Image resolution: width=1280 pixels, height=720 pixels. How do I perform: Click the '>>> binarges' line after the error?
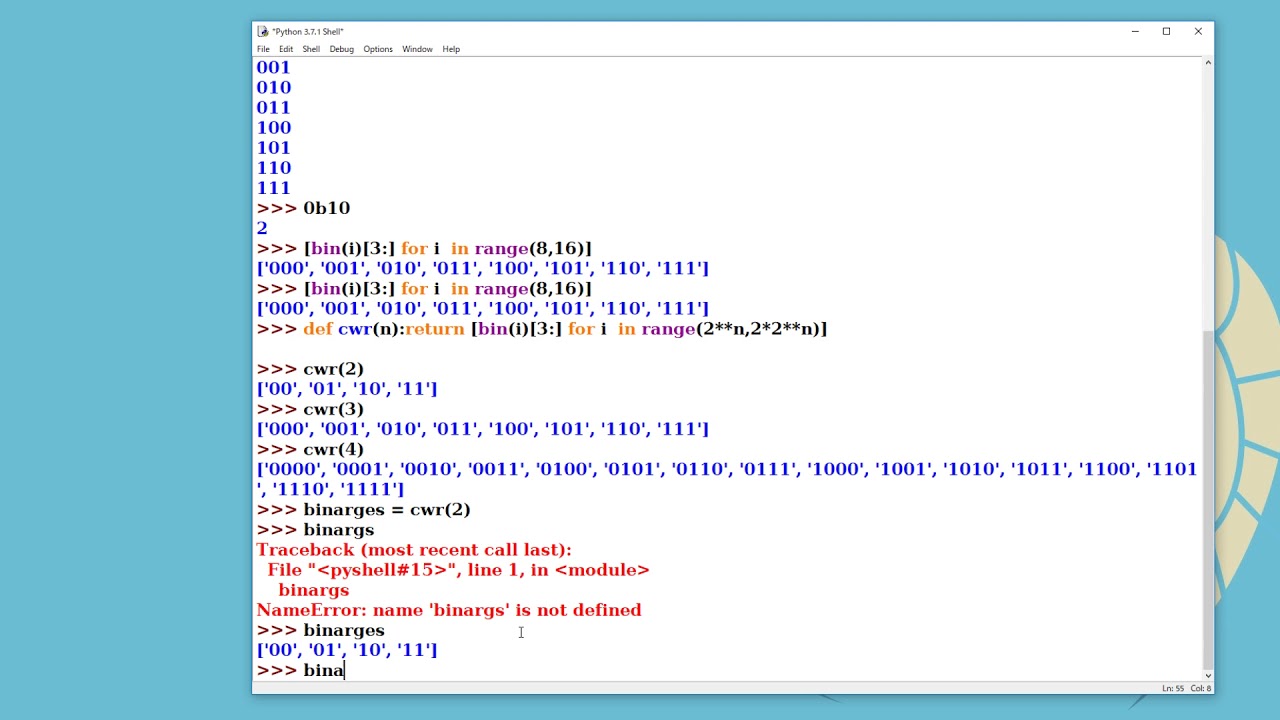pos(320,630)
